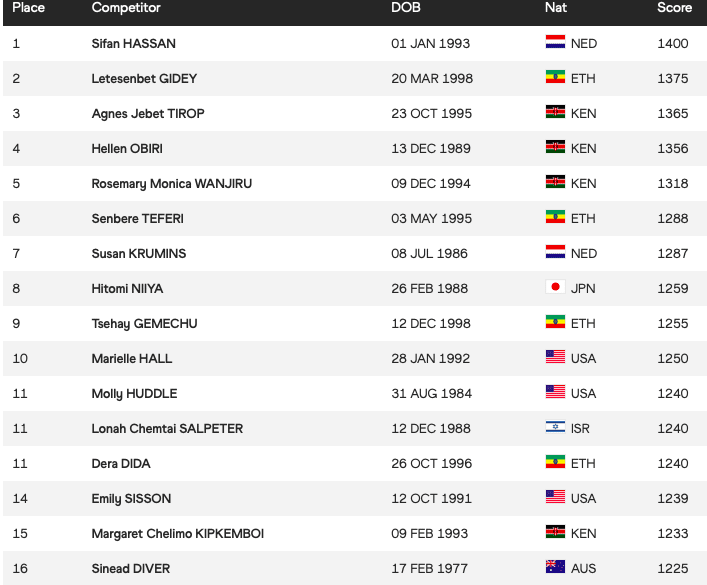Click Senbere TEFERI's name
The image size is (707, 585).
pyautogui.click(x=138, y=218)
